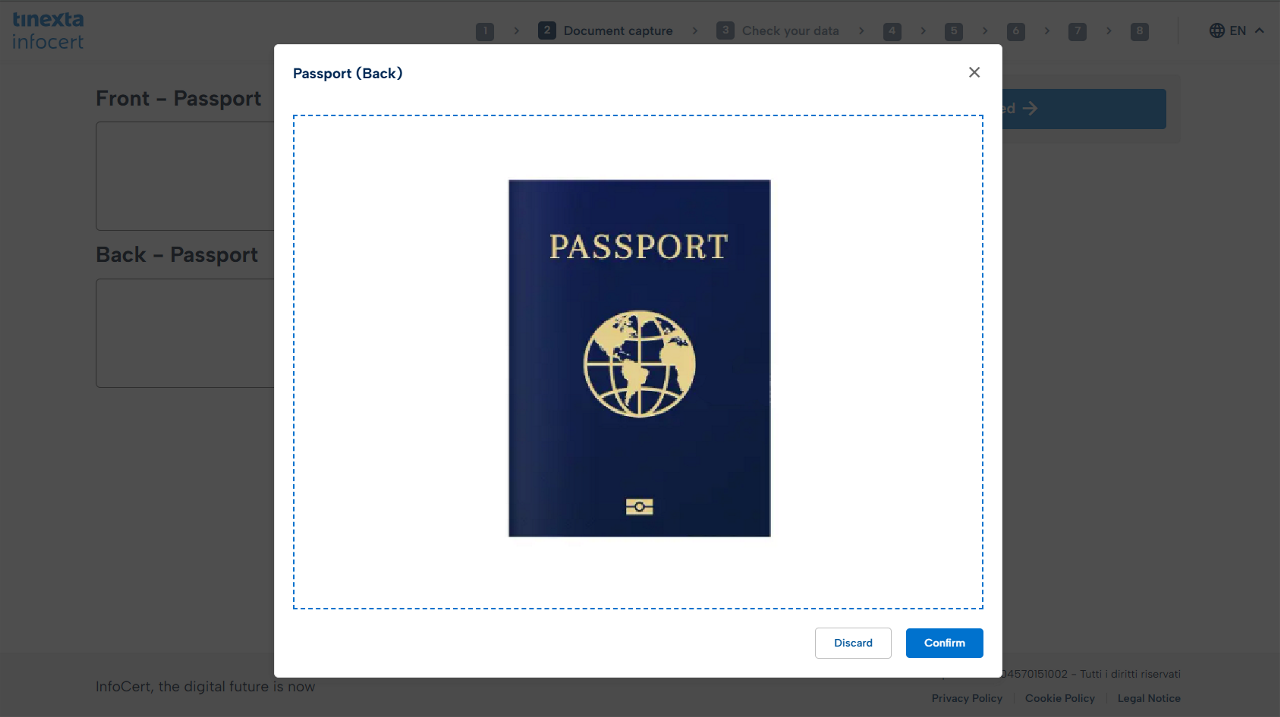Select the Check your data step
The width and height of the screenshot is (1280, 717).
pos(778,31)
